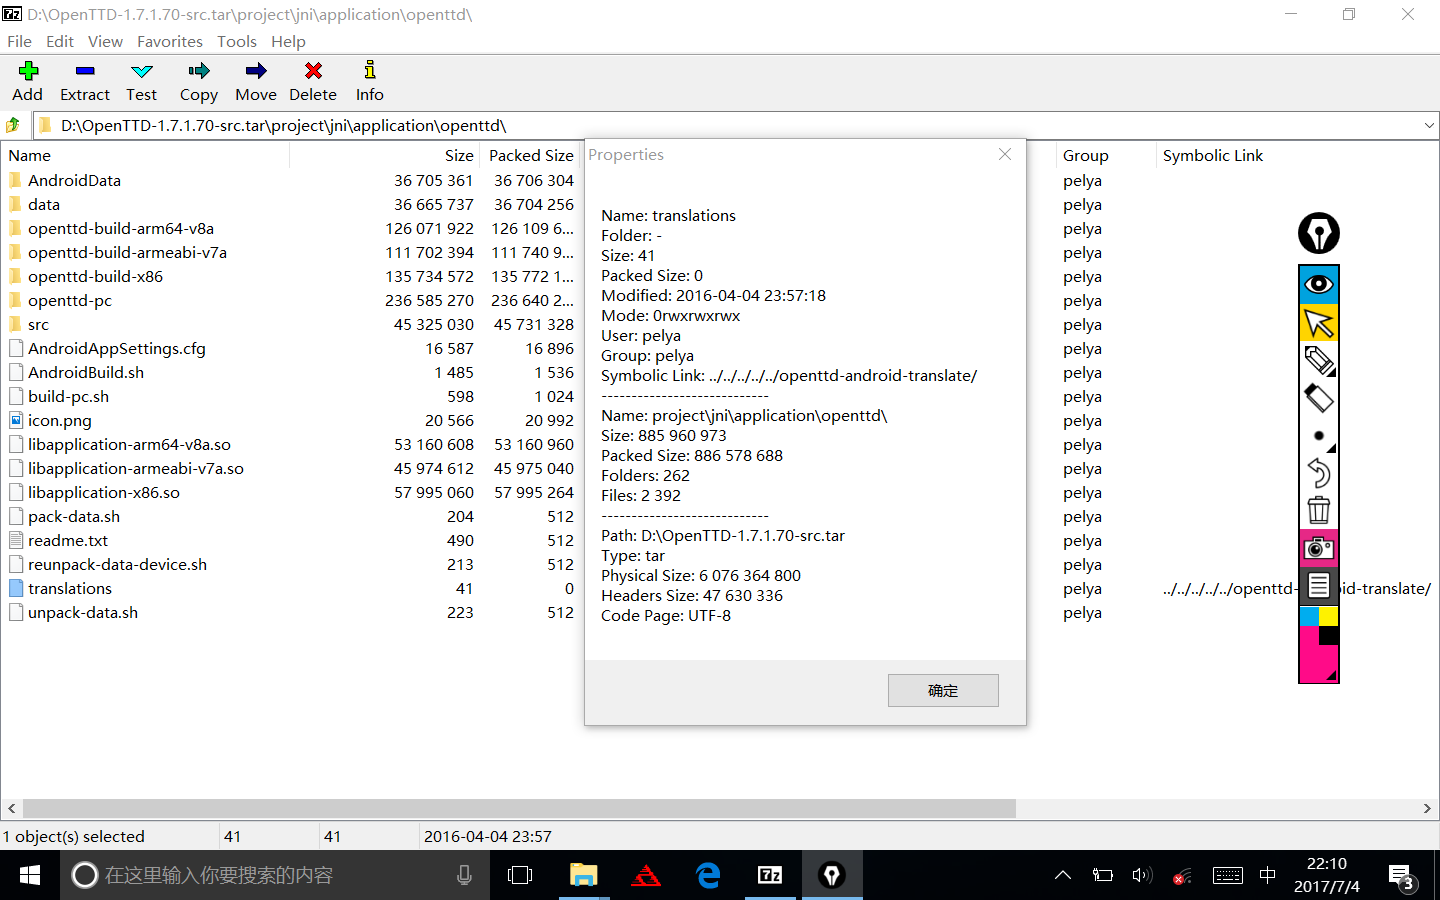Open the red A application in taskbar
Image resolution: width=1440 pixels, height=900 pixels.
[646, 875]
